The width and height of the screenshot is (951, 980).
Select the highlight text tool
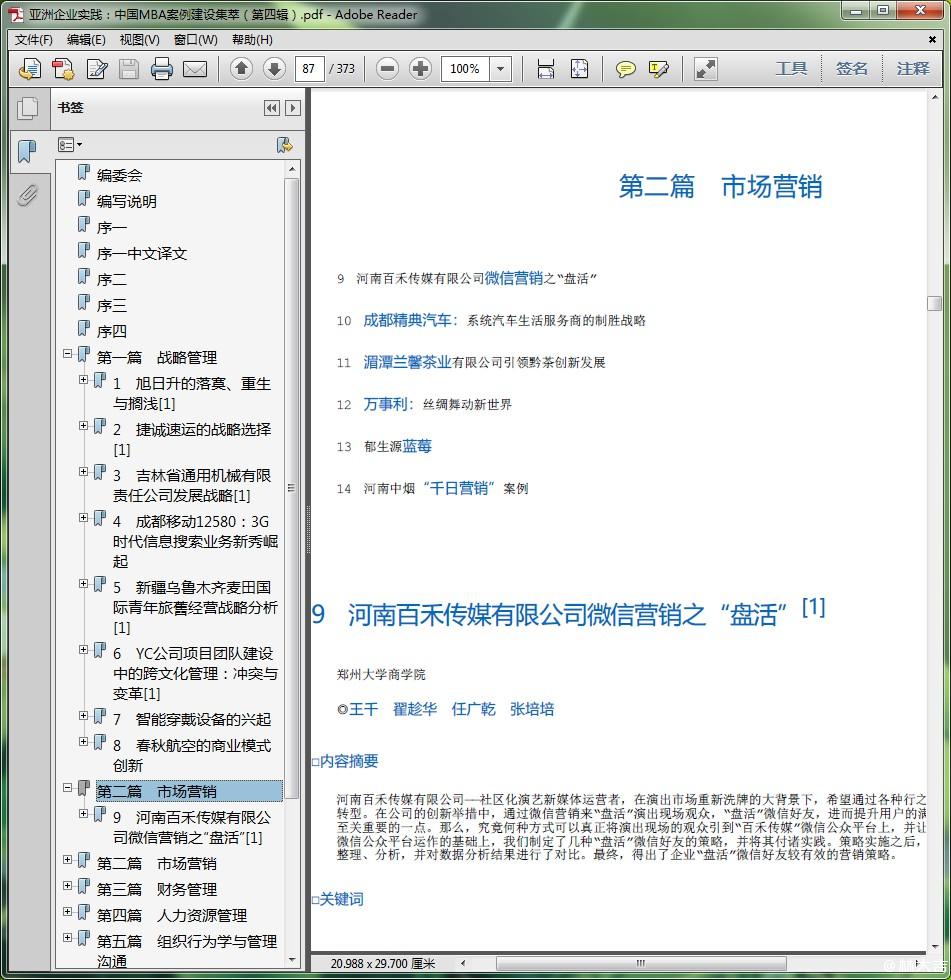click(659, 69)
